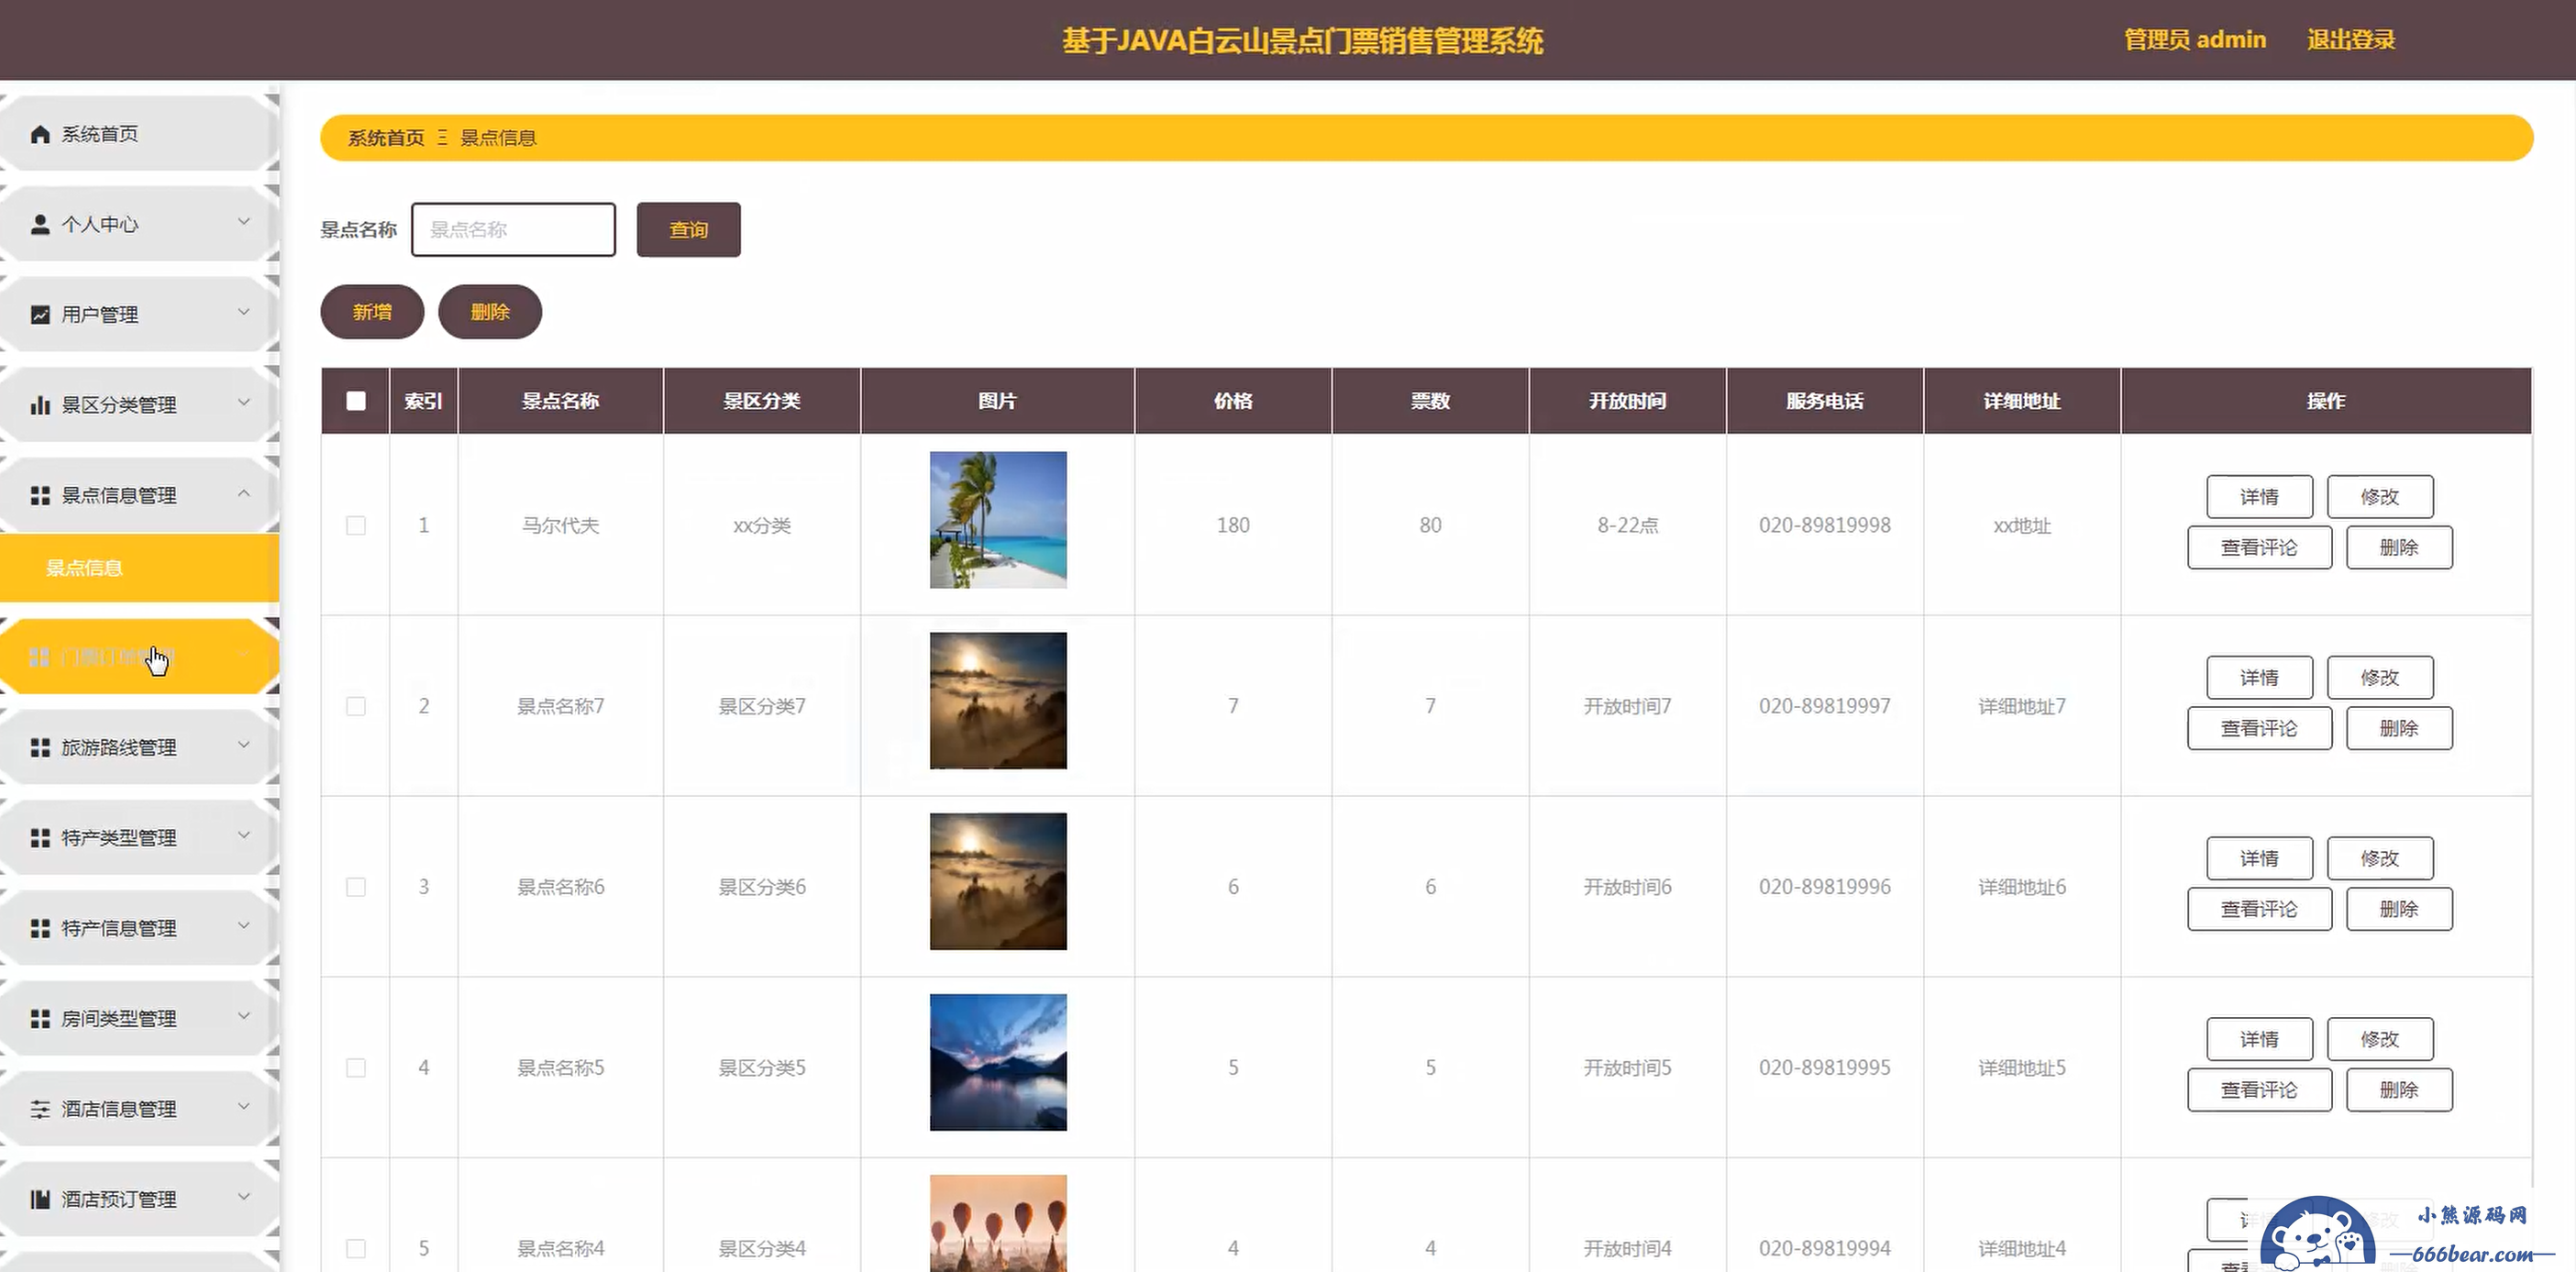This screenshot has height=1272, width=2576.
Task: Click the grid icon beside 旅游路线管理
Action: point(40,748)
